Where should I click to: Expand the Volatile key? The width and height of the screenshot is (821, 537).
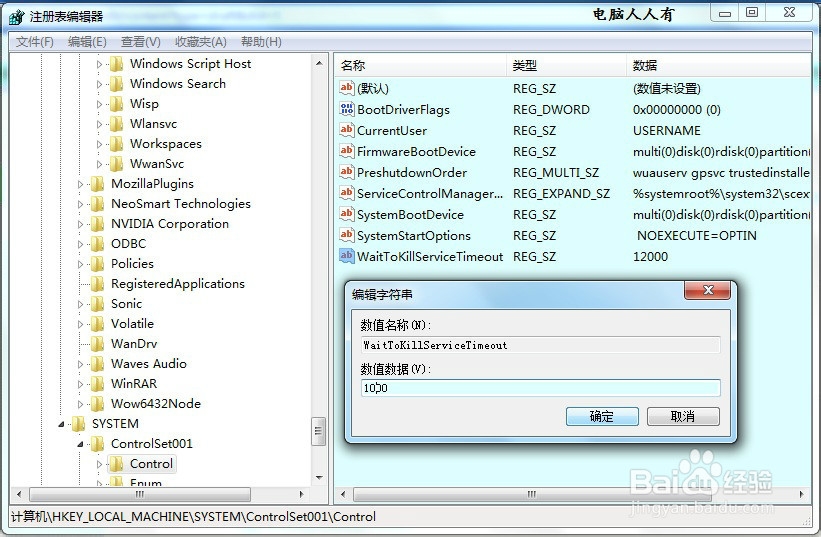pos(80,324)
